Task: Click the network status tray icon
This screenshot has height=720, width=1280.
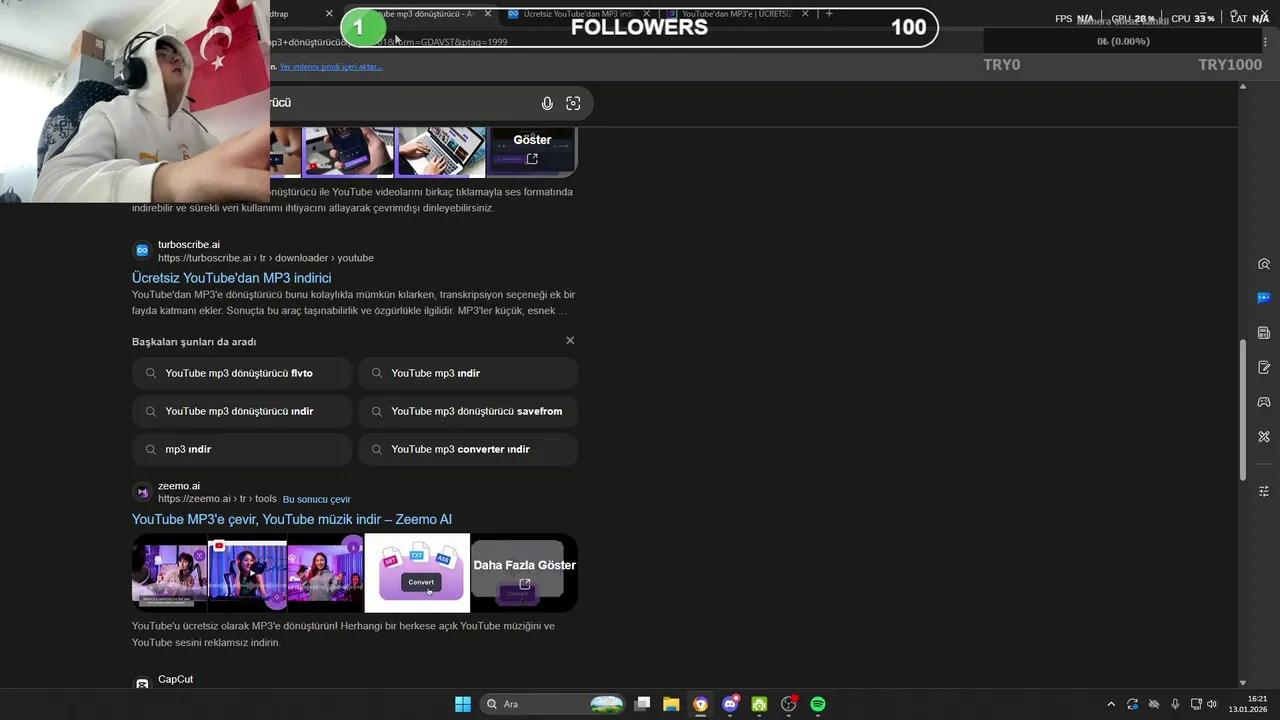Action: tap(1154, 704)
